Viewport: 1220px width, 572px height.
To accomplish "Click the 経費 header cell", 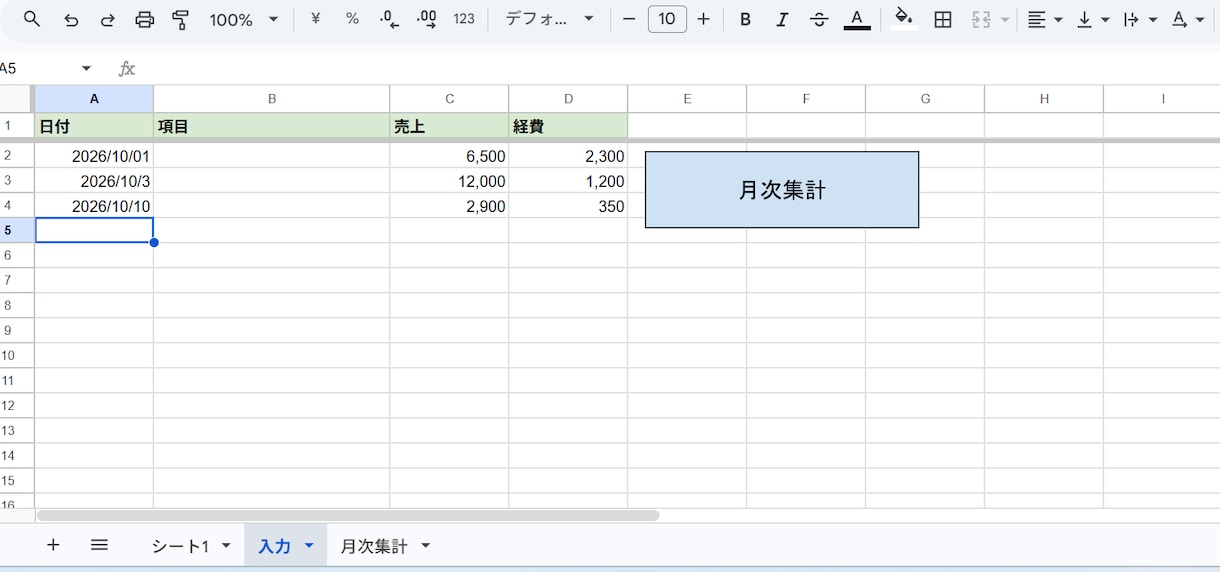I will point(568,126).
